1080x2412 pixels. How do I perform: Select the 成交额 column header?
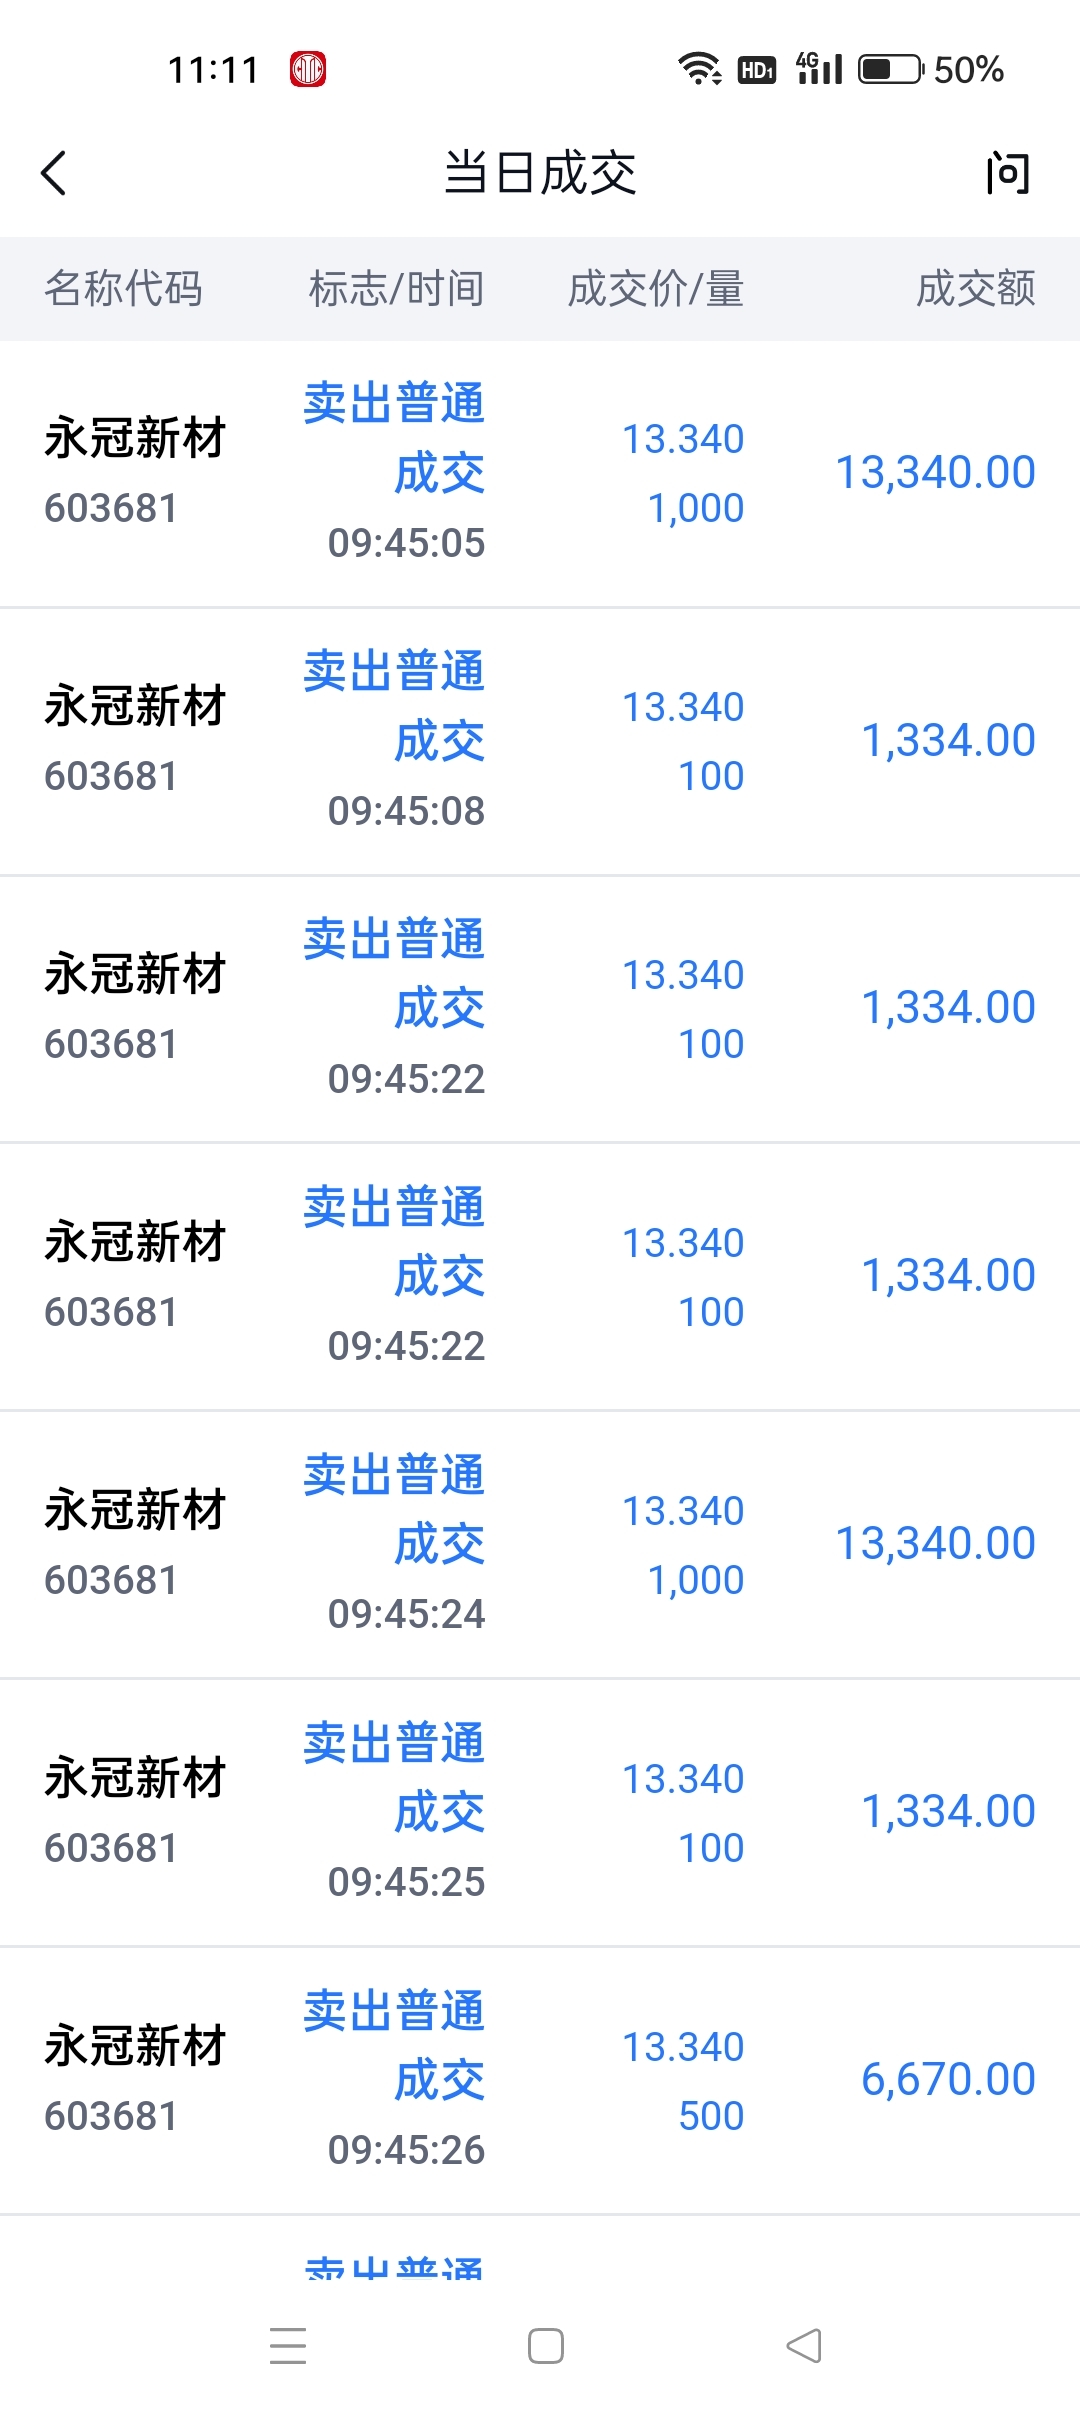coord(976,288)
